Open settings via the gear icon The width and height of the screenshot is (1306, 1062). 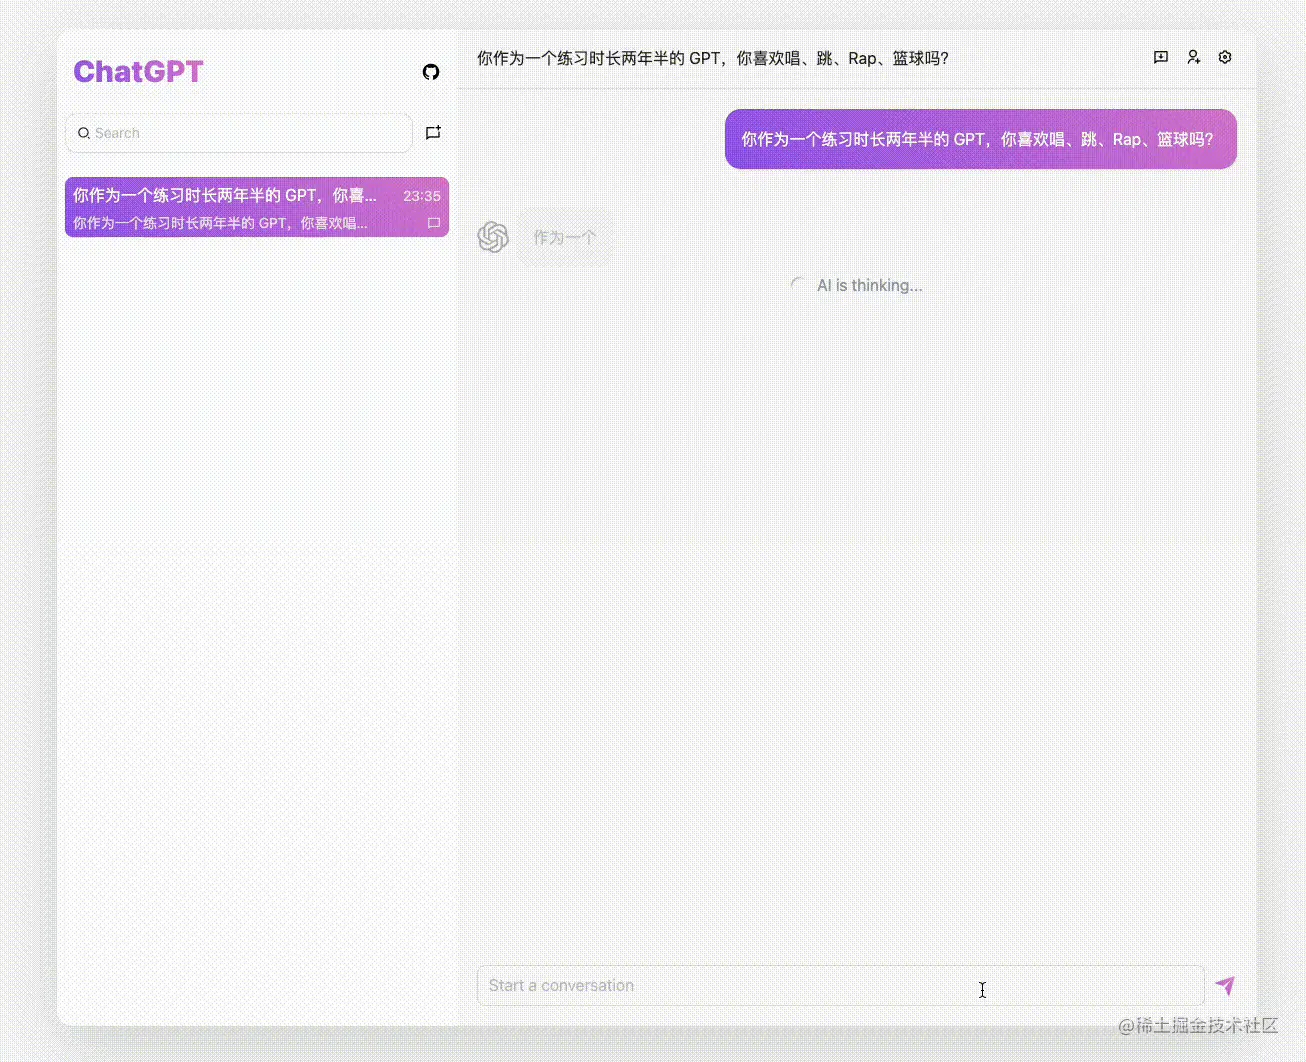1225,58
